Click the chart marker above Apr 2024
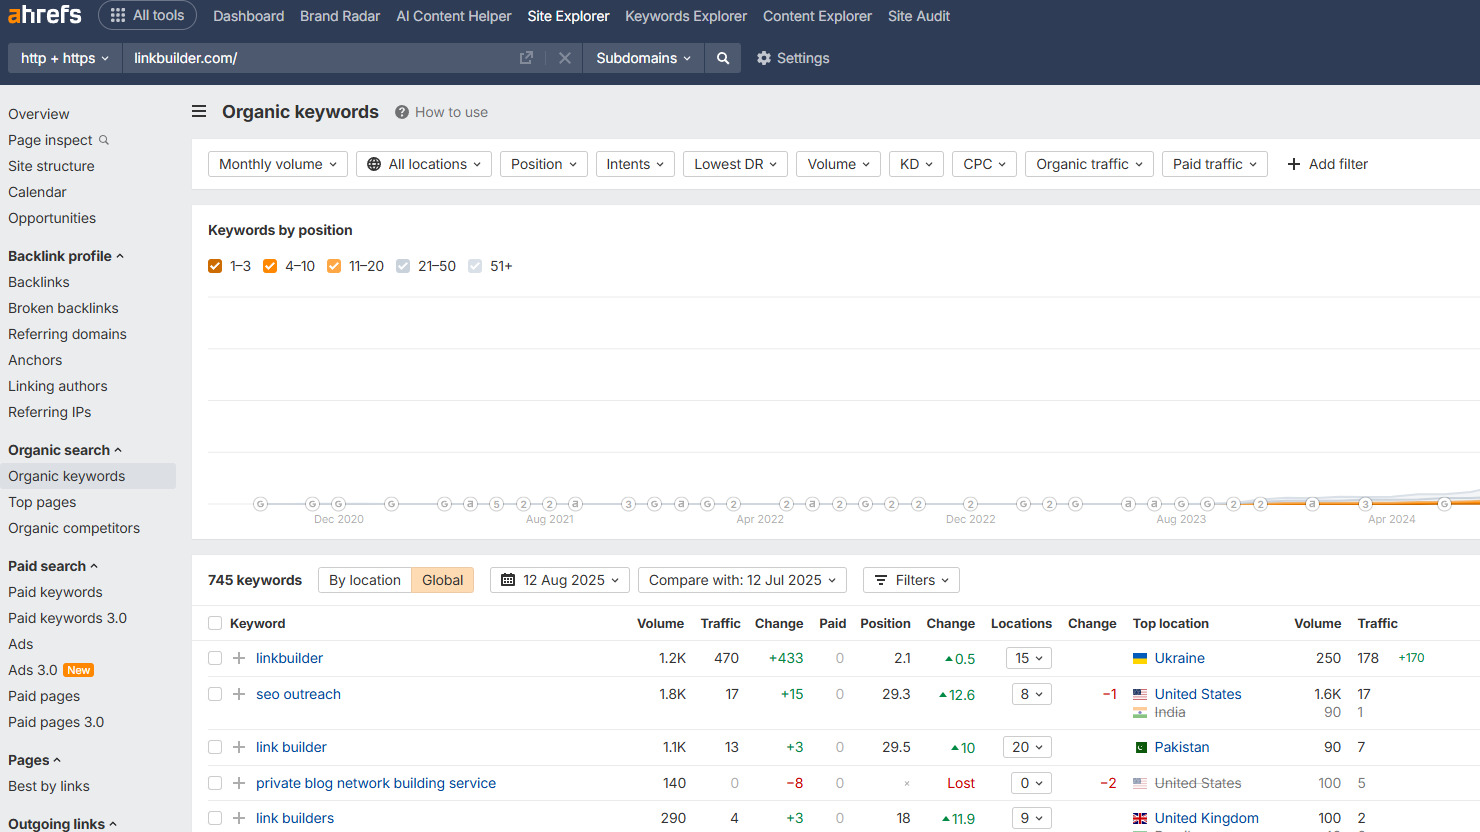1480x832 pixels. [x=1365, y=504]
